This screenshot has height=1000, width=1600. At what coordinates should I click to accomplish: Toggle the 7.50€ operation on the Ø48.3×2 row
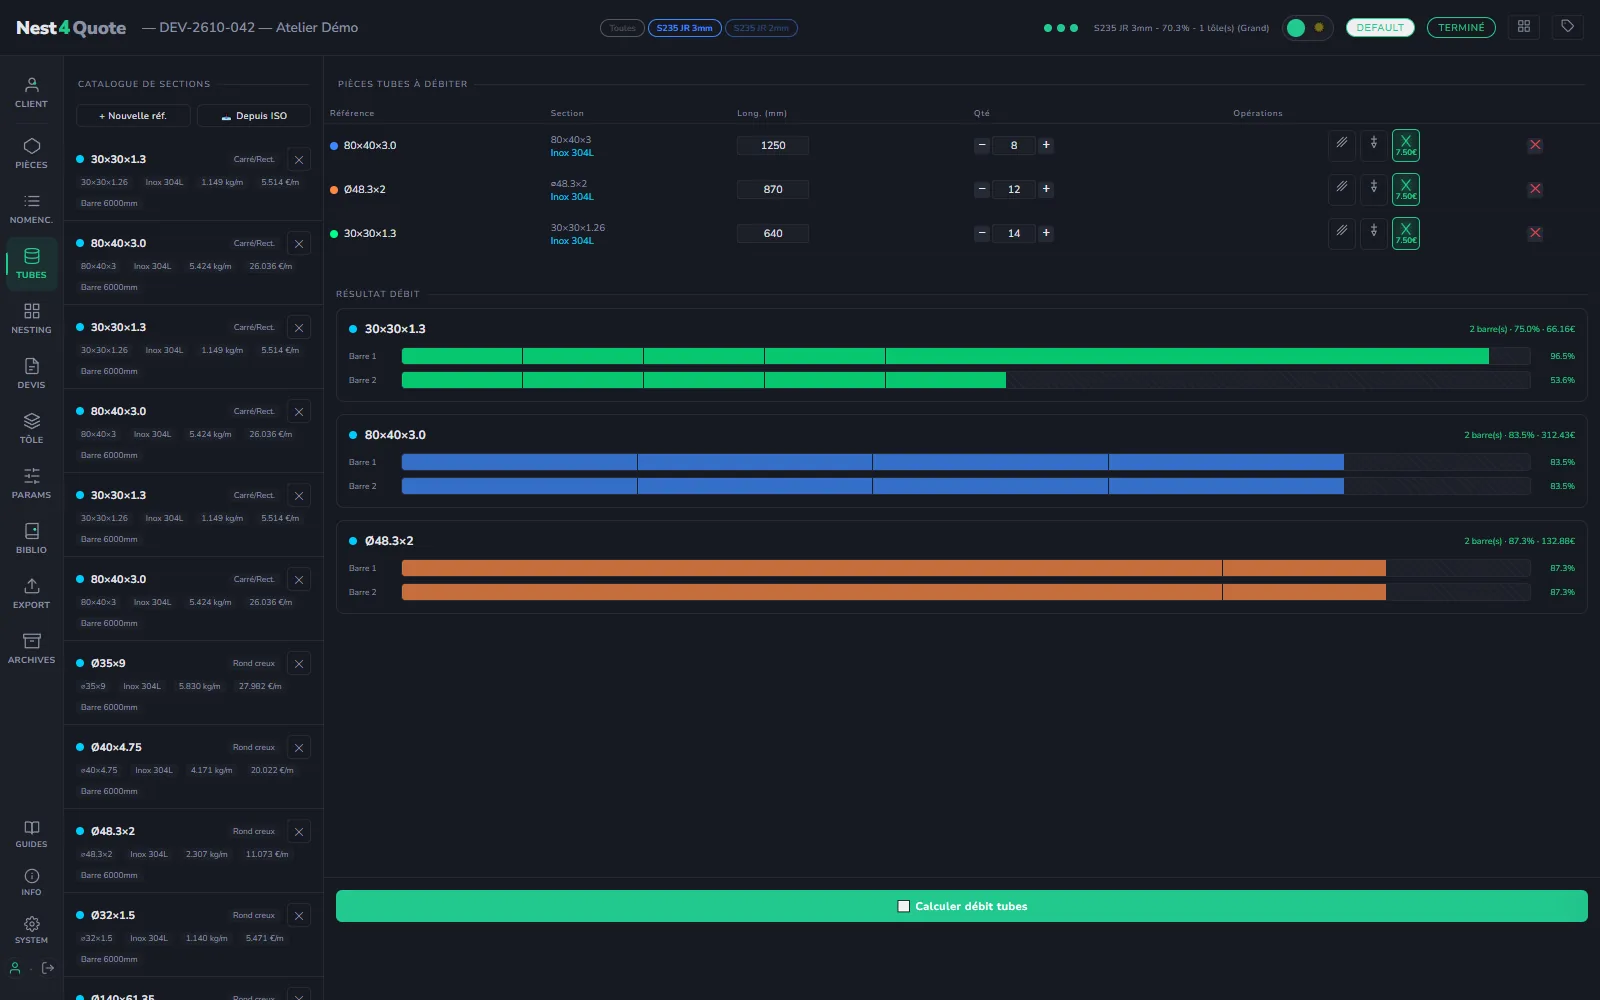(1406, 189)
